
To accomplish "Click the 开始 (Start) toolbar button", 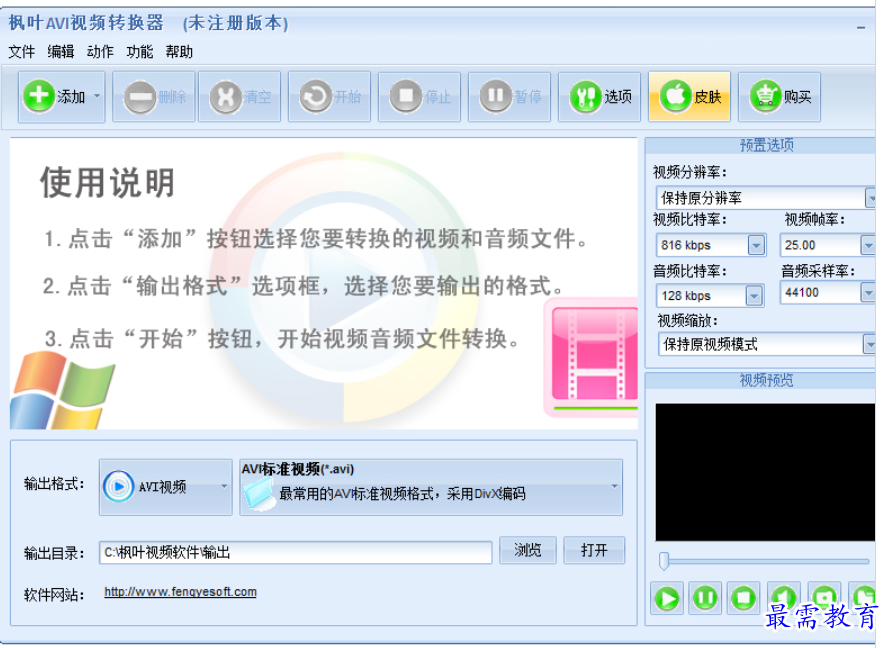I will (329, 97).
